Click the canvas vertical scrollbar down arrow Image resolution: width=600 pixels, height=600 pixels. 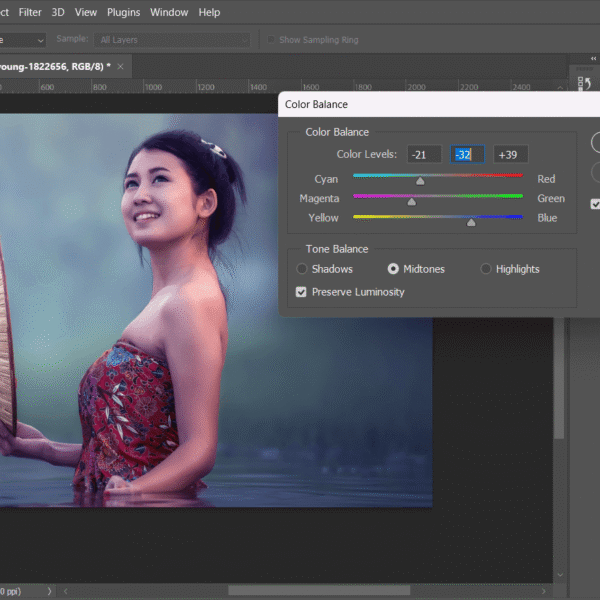click(x=560, y=574)
